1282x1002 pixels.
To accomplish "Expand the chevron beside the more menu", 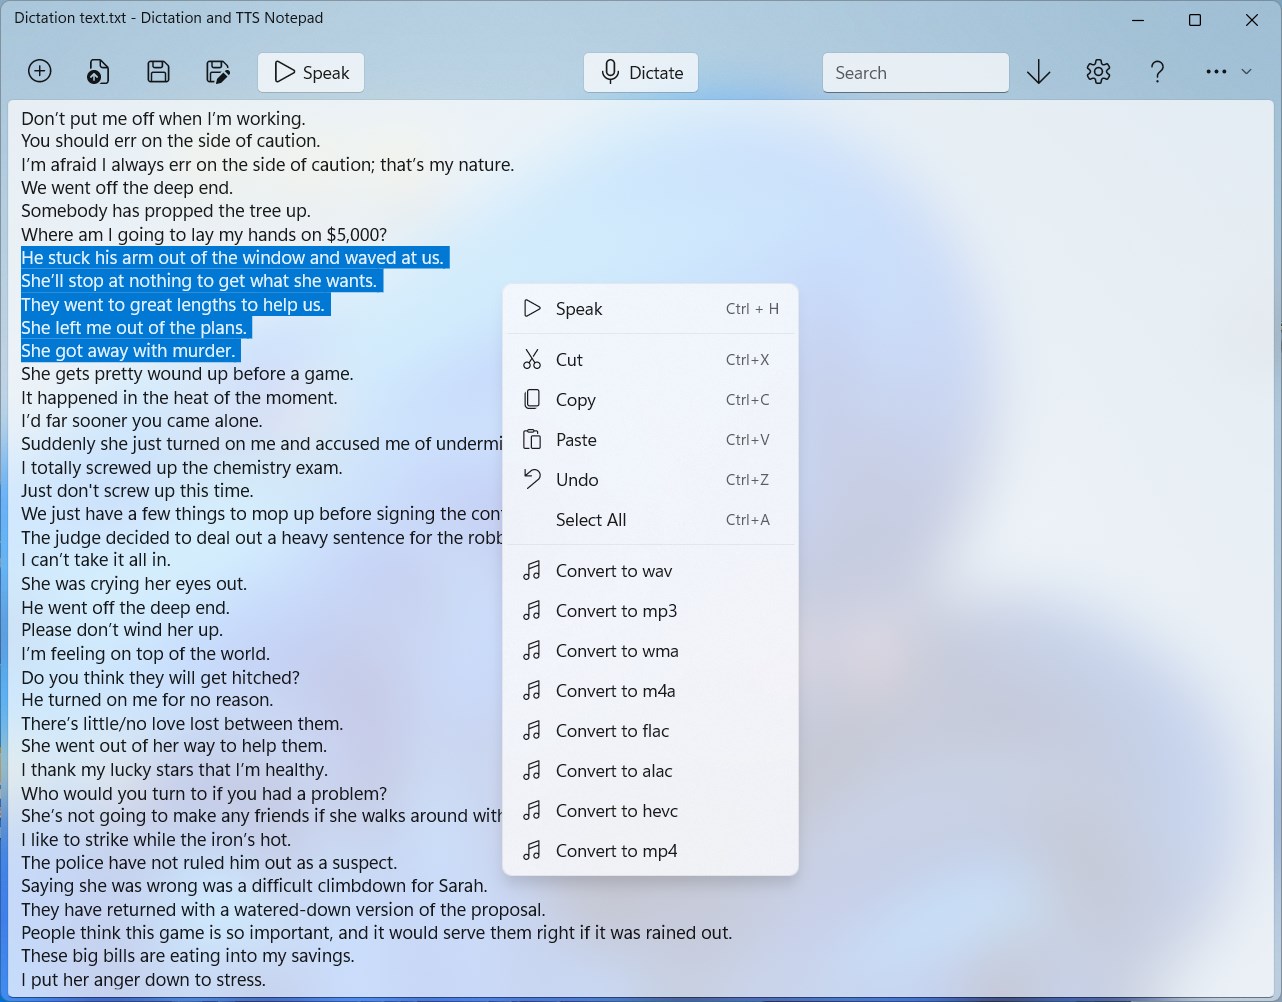I will [1246, 72].
